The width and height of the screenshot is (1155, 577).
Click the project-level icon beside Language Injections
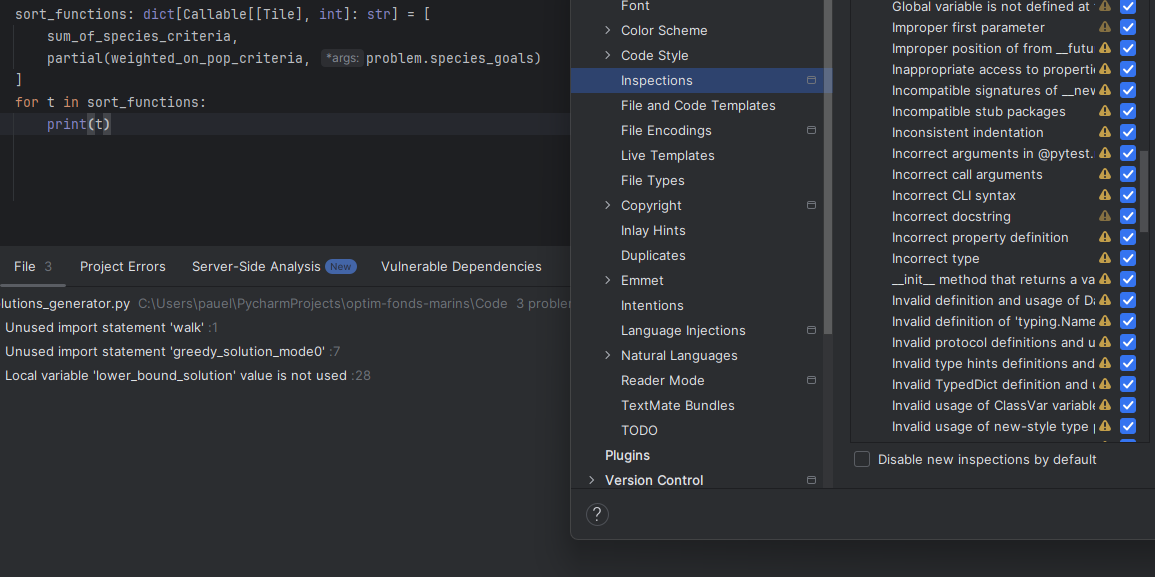(x=811, y=330)
